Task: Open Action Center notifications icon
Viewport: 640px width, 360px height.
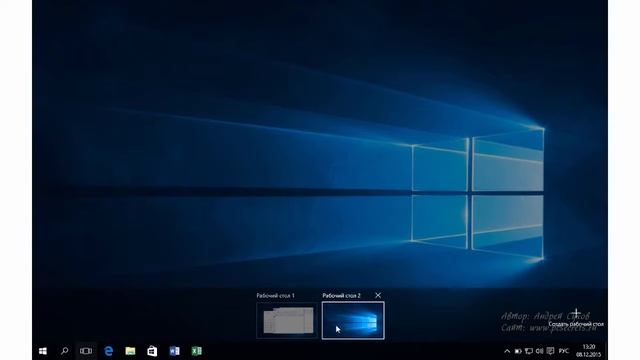Action: (550, 351)
